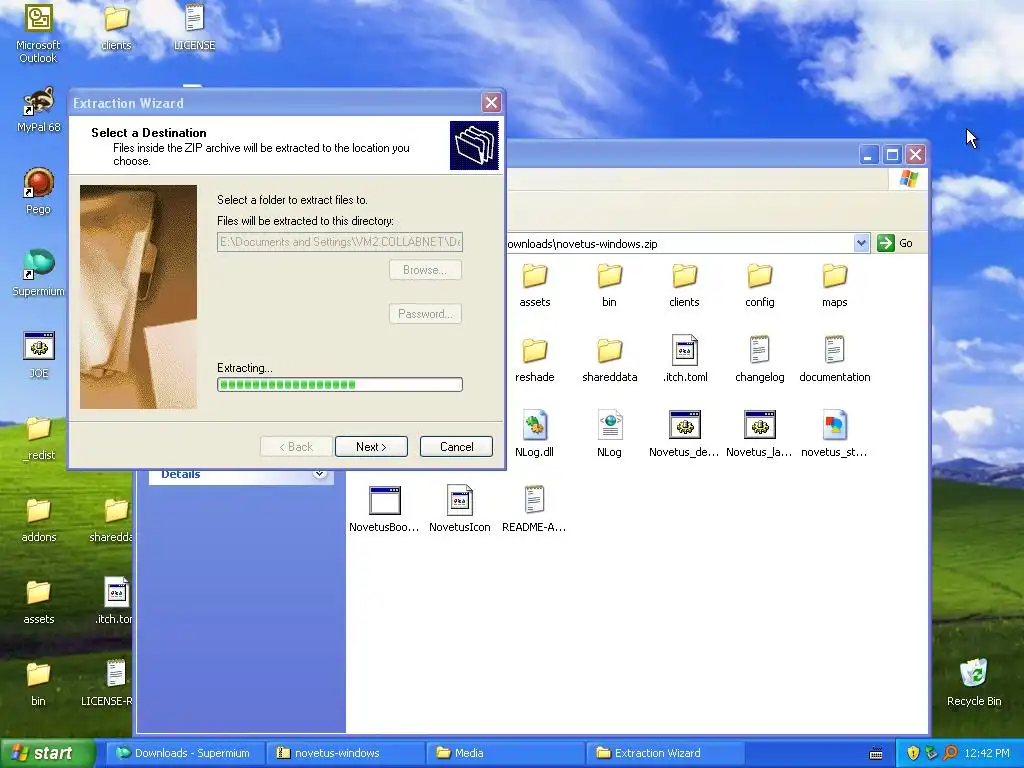
Task: Open the Start menu
Action: tap(47, 753)
